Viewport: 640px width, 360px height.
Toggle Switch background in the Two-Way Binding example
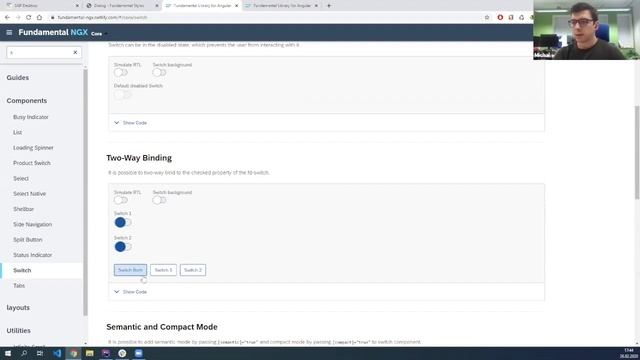[159, 200]
